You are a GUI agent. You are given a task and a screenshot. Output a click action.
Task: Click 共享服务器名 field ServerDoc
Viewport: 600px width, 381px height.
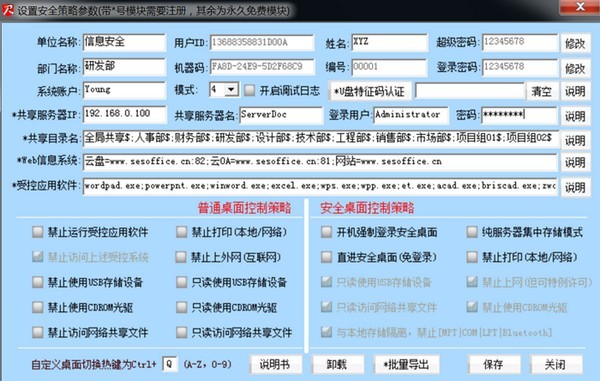coord(281,115)
